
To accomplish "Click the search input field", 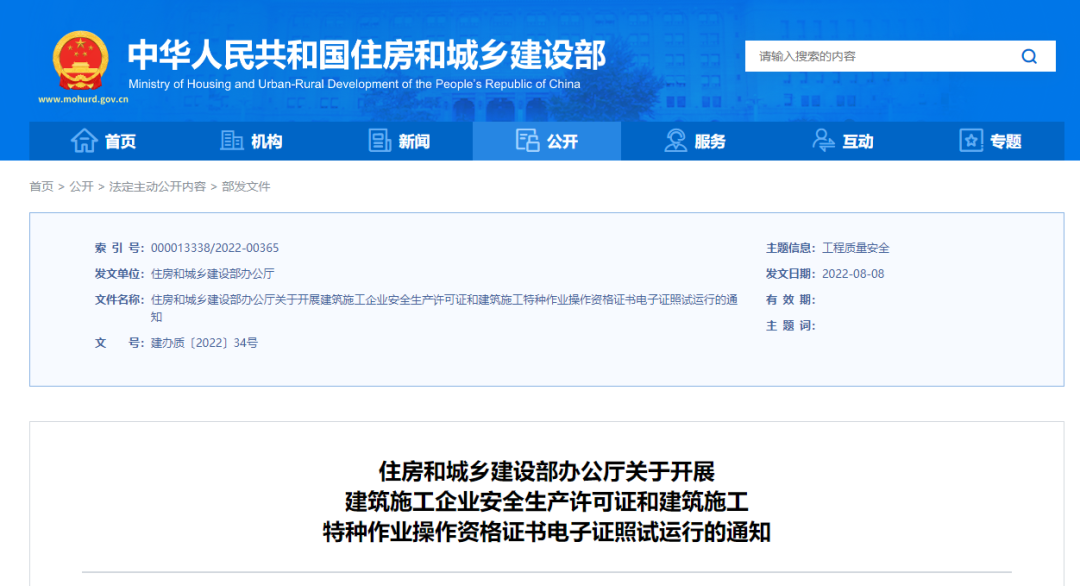I will [x=880, y=56].
